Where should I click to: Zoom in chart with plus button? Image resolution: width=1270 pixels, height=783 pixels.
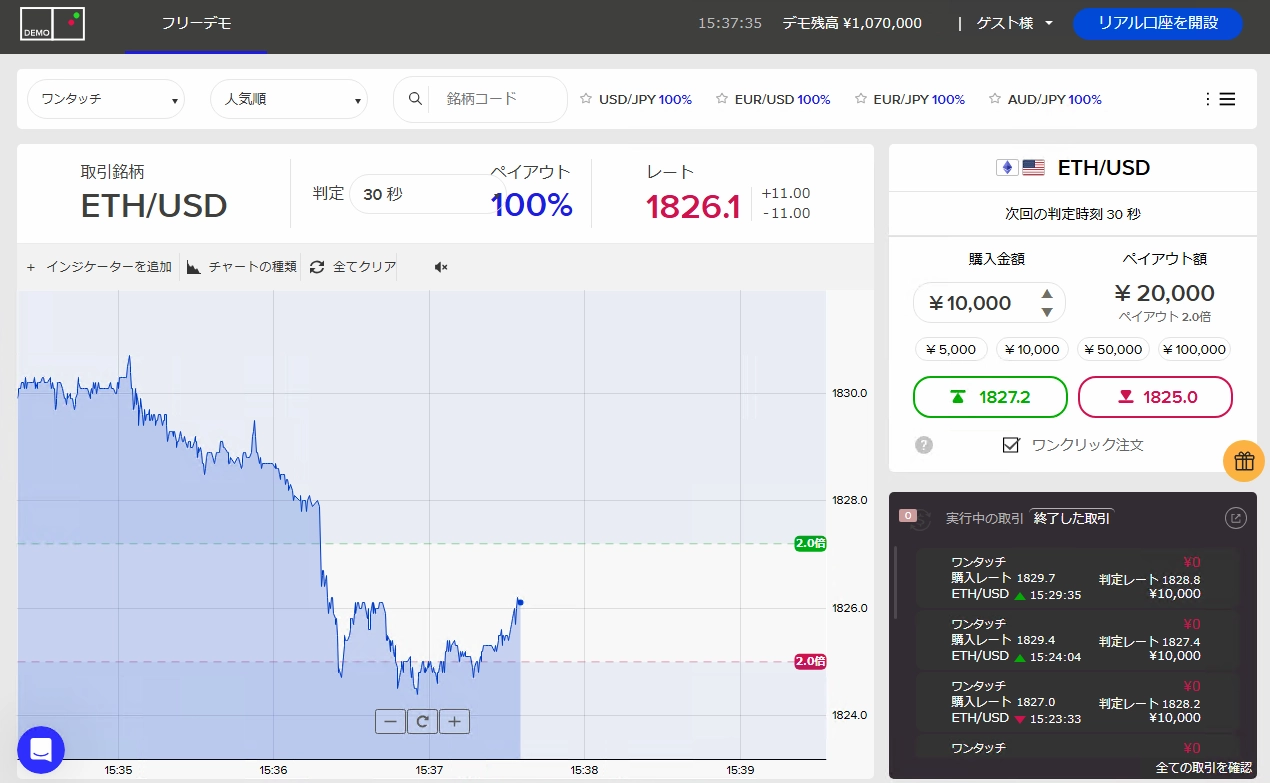point(454,721)
